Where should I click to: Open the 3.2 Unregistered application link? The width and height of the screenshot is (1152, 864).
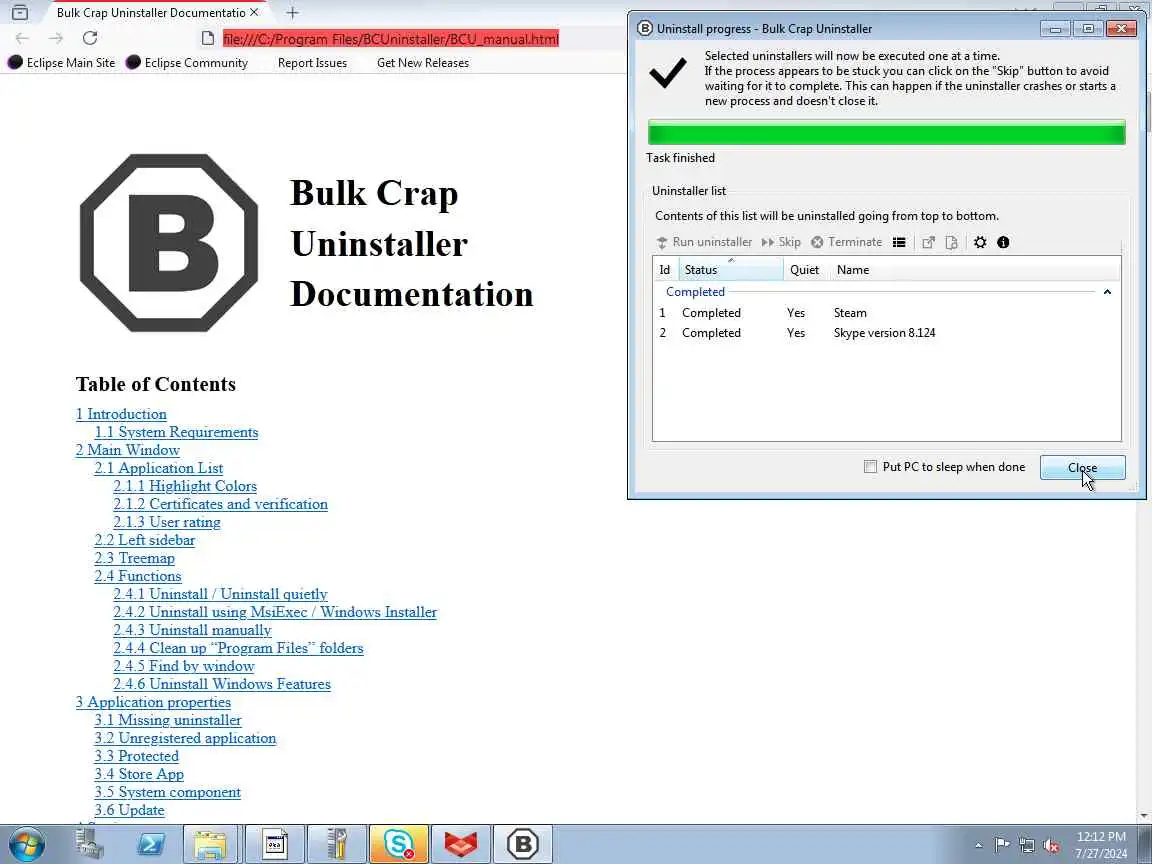click(x=185, y=738)
